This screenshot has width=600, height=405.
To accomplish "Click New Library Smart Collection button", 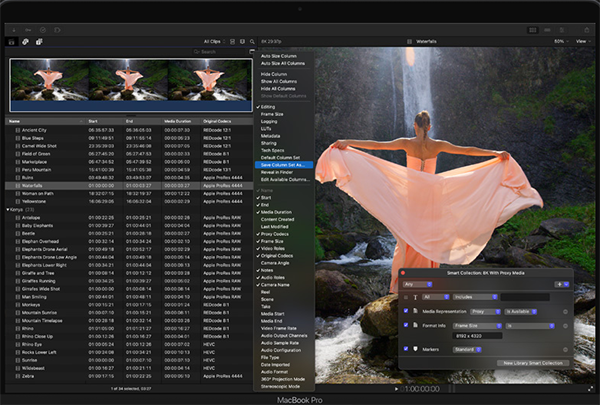I will [533, 363].
